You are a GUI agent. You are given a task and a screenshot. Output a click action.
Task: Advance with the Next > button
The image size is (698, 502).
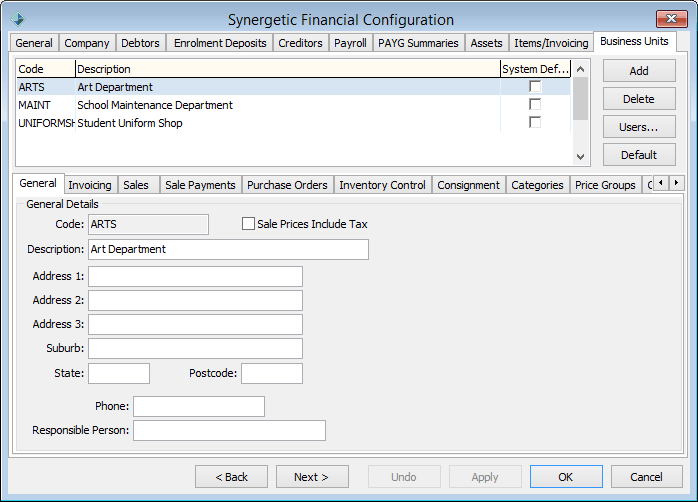tap(312, 477)
